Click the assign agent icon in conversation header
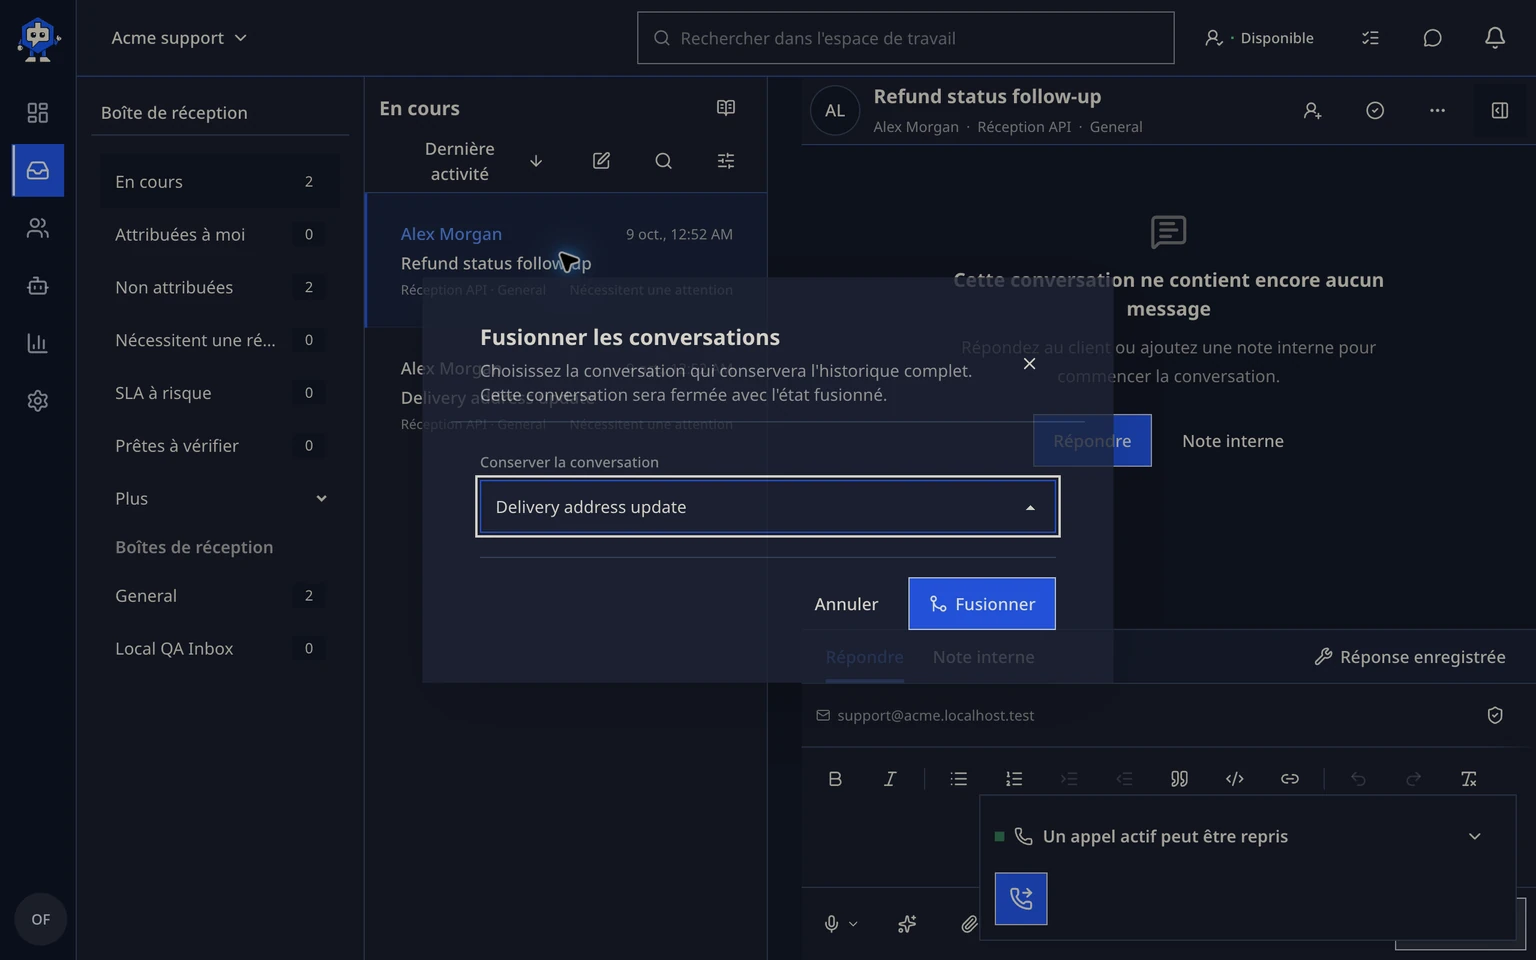This screenshot has width=1536, height=960. coord(1313,111)
